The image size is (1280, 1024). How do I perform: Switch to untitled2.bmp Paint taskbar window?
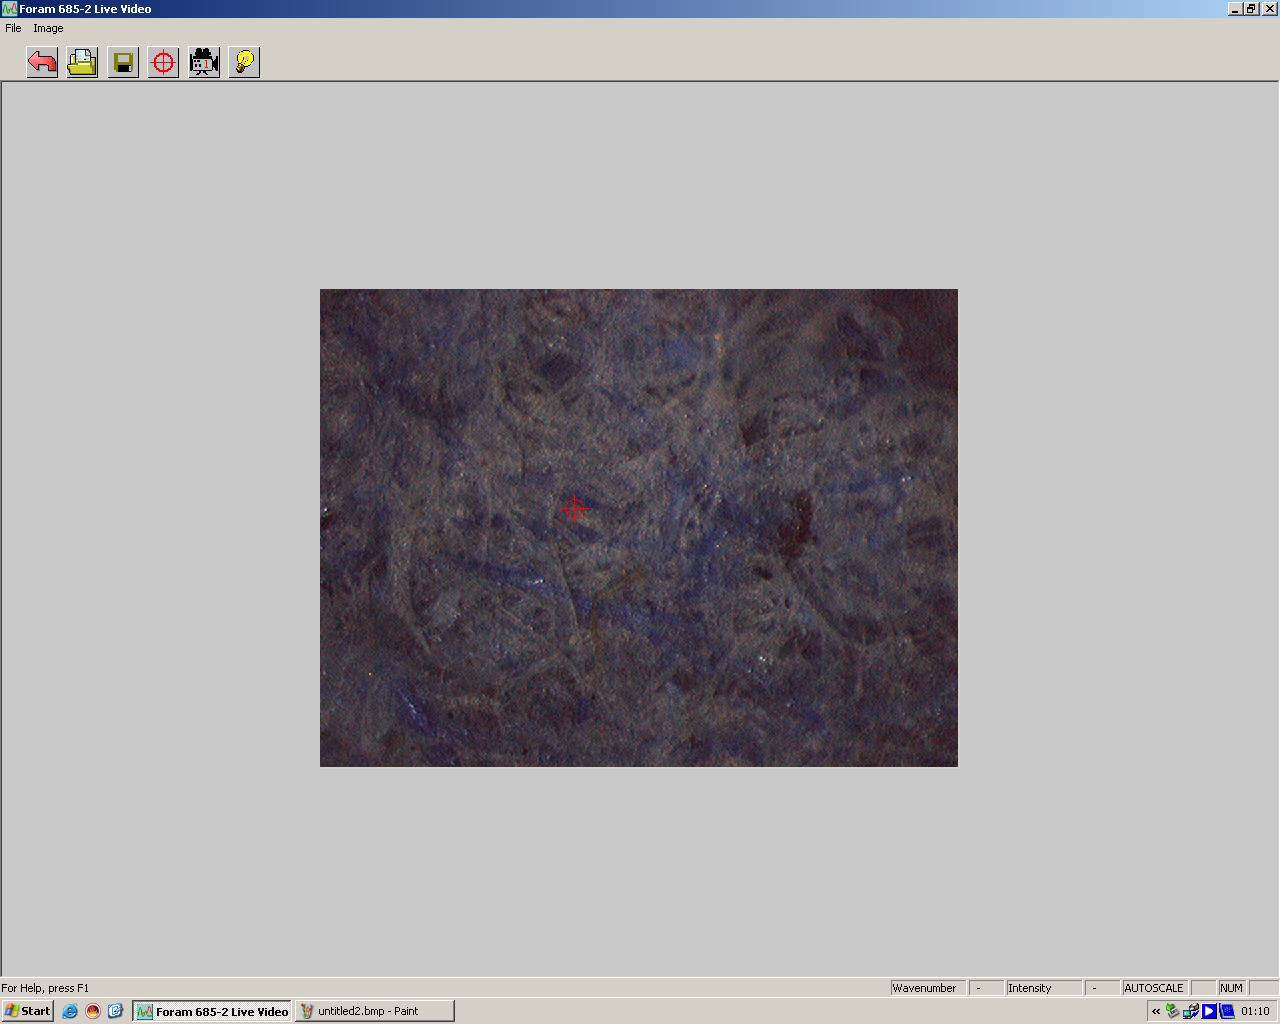[375, 1011]
